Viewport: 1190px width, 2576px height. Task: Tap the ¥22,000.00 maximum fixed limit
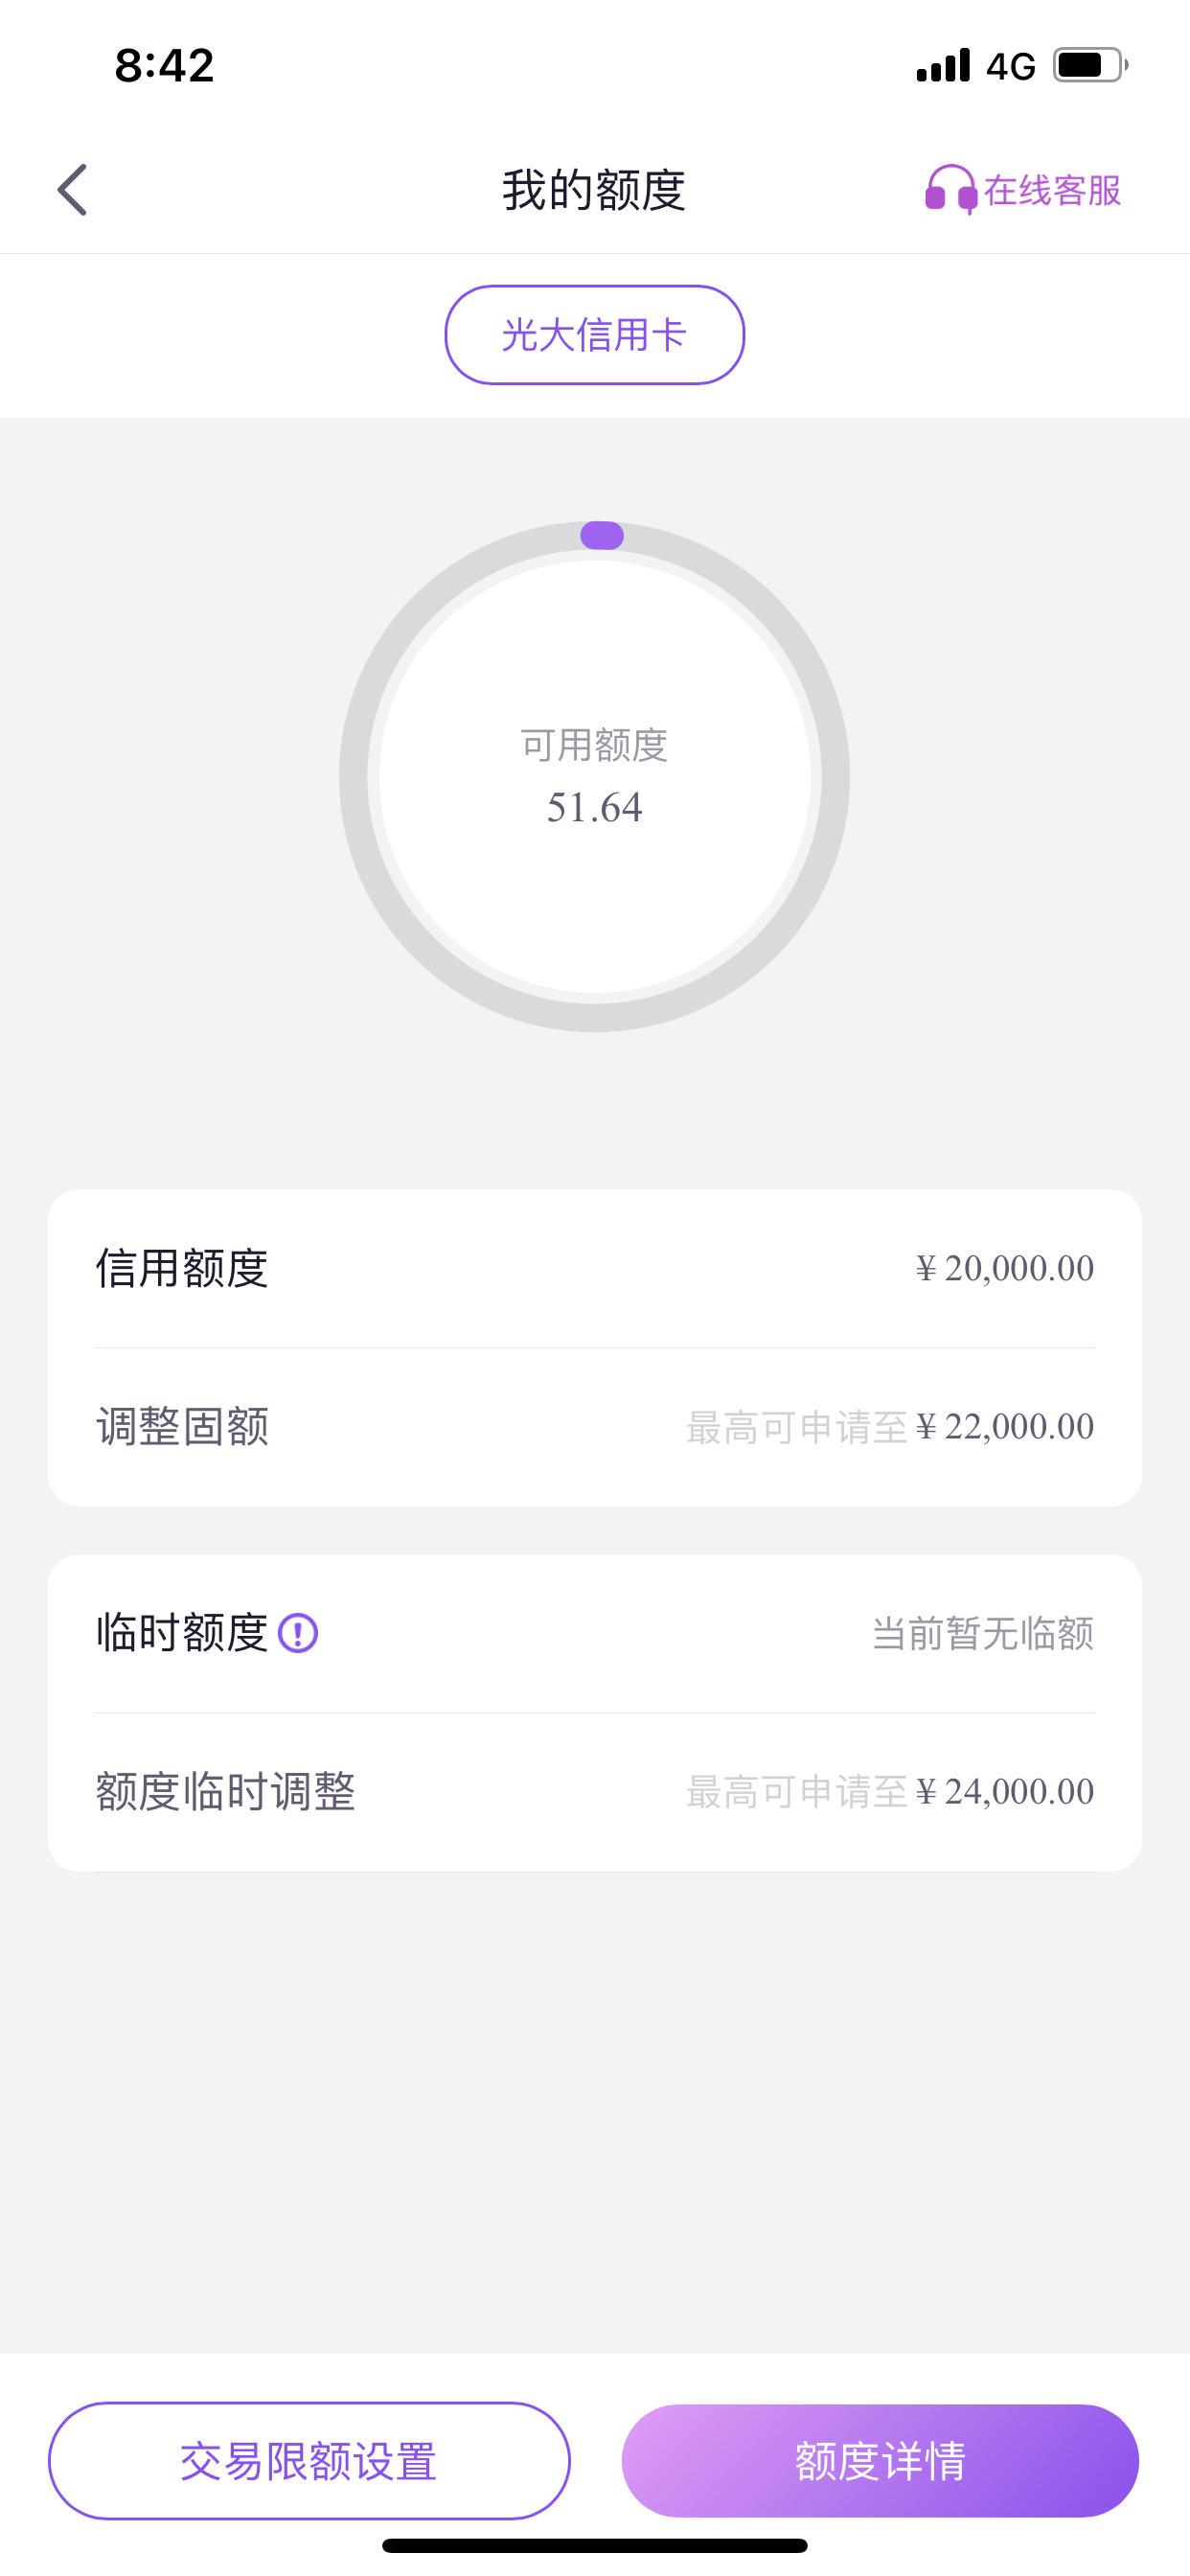[1005, 1427]
